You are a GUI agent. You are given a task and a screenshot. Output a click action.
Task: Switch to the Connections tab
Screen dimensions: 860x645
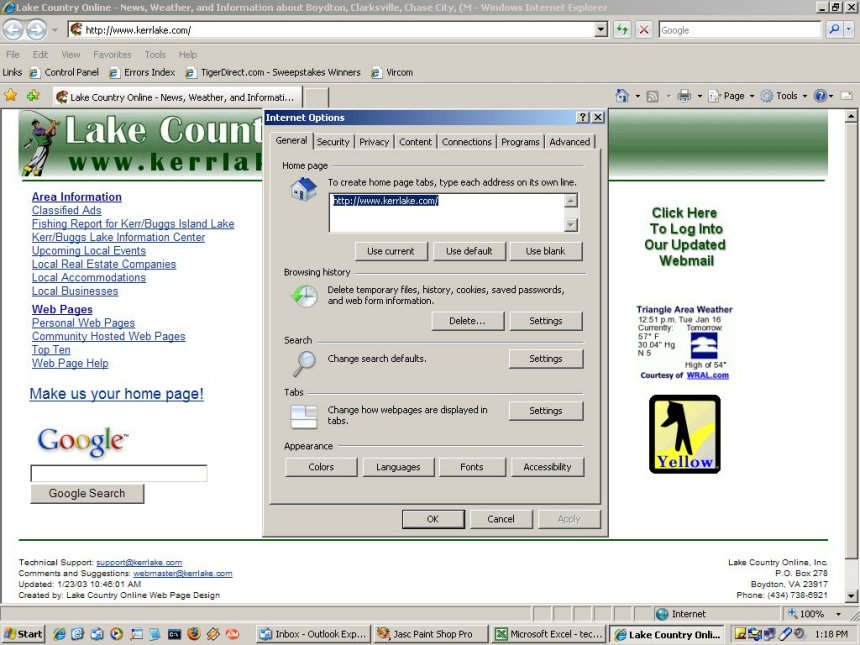[467, 142]
